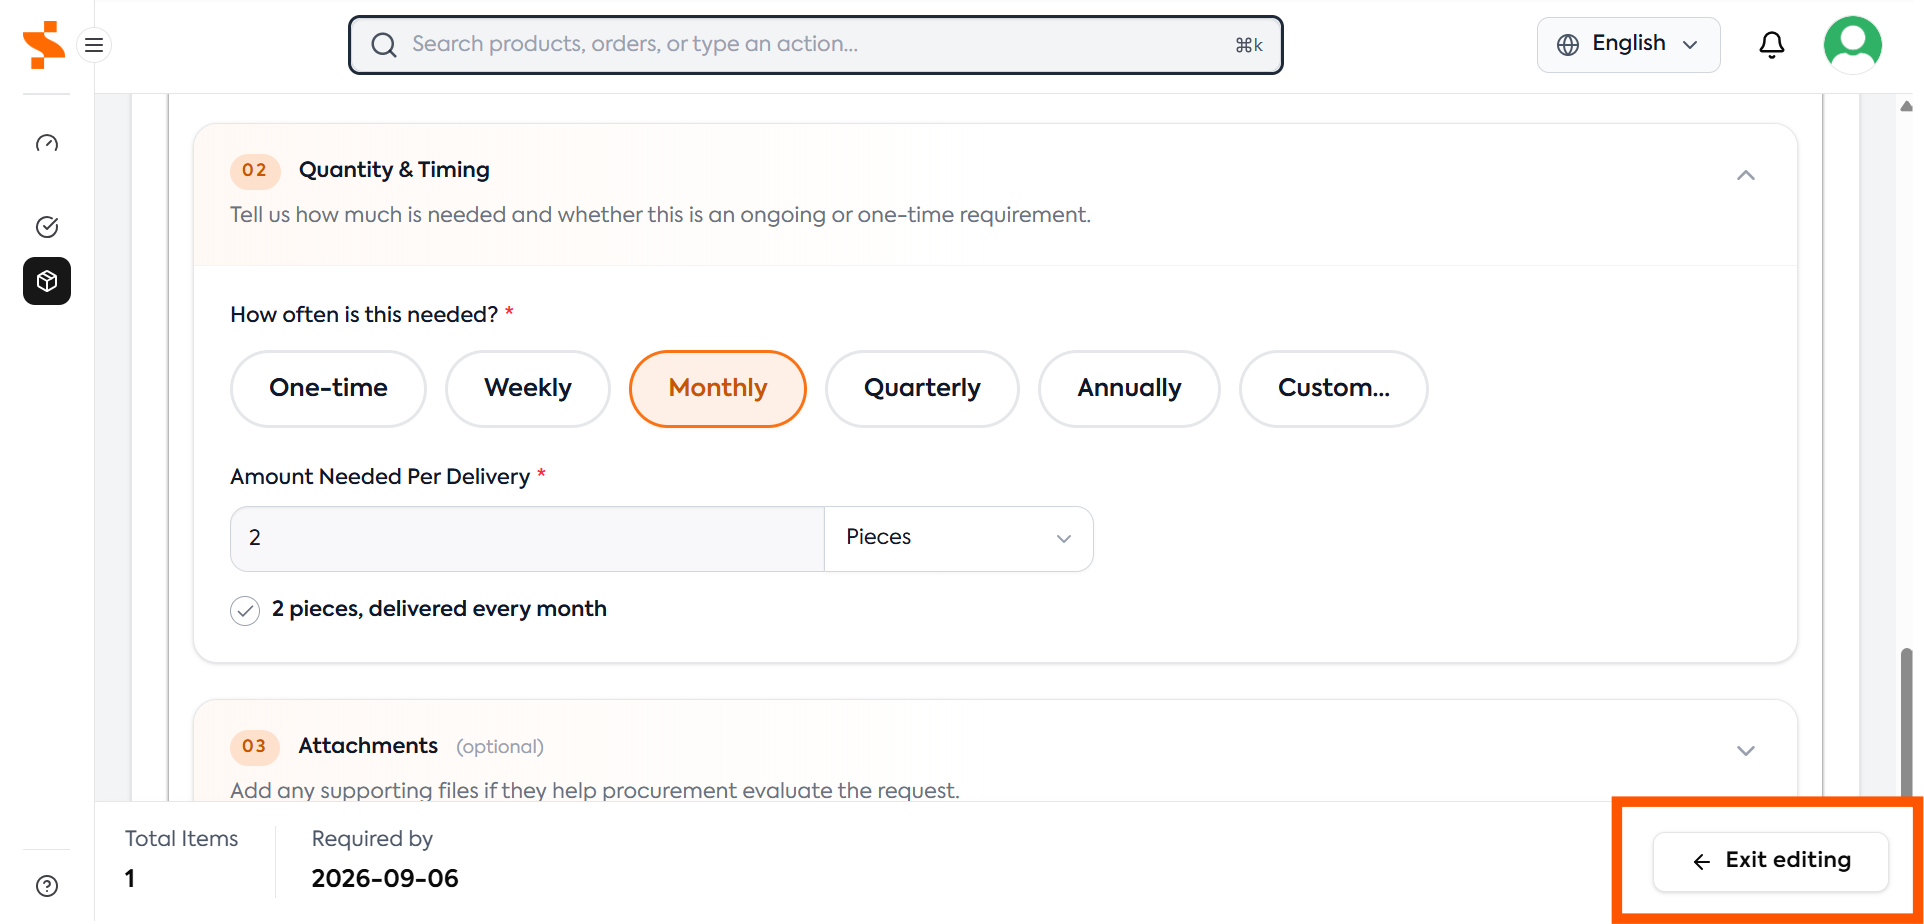Select the Quarterly frequency option
Screen dimensions: 1924x924
tap(922, 388)
